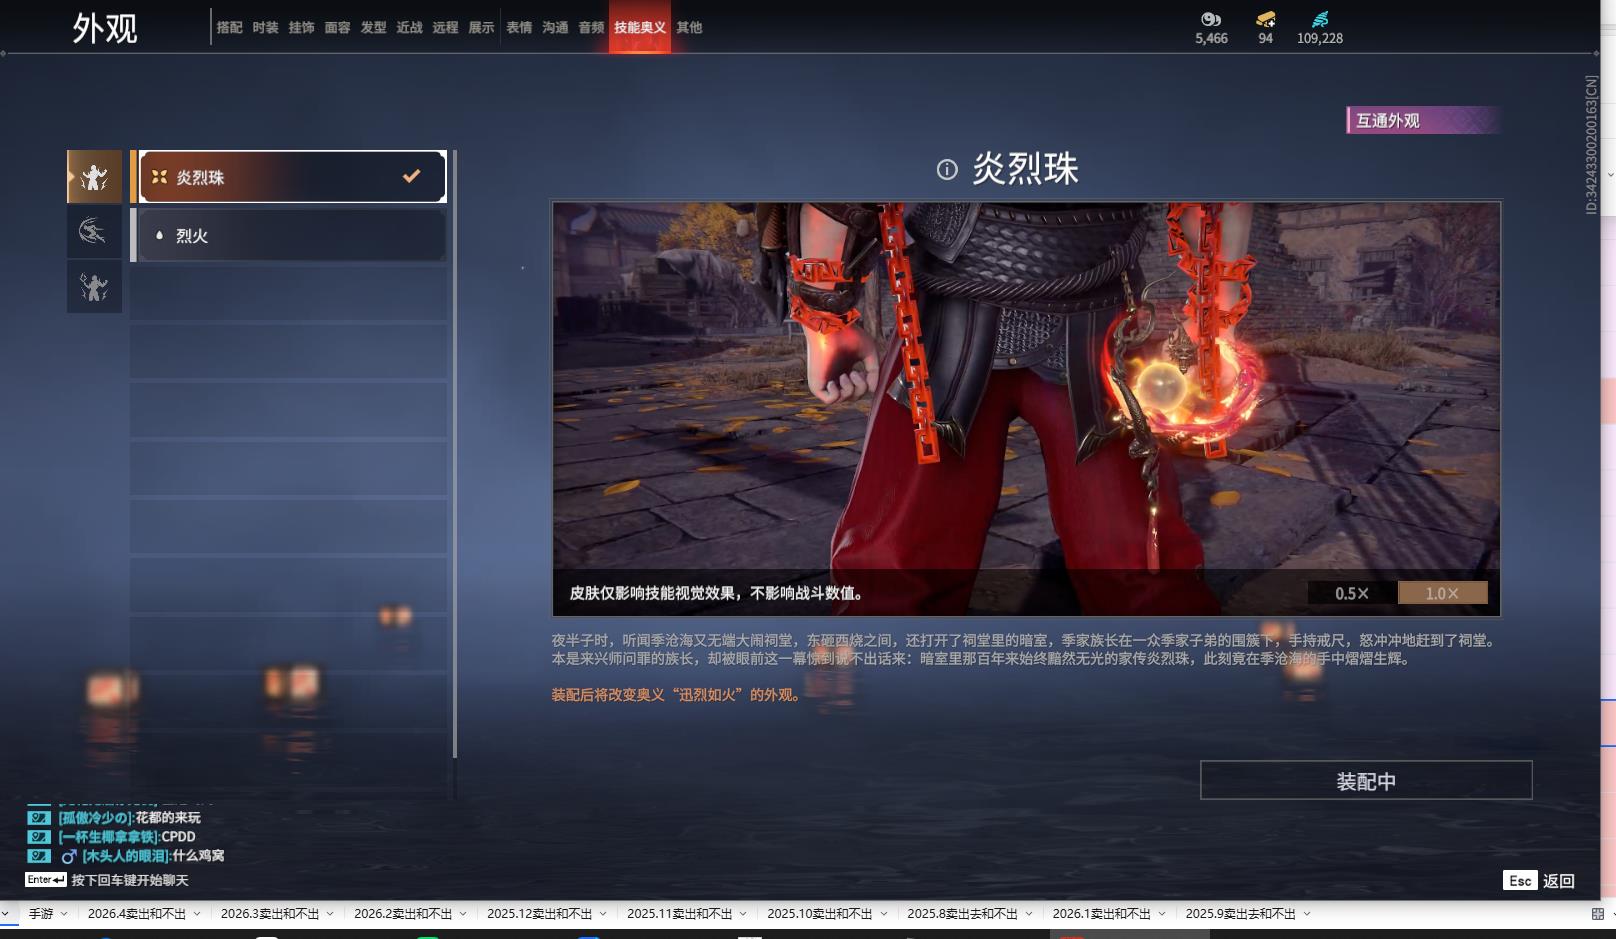This screenshot has width=1616, height=939.
Task: Select the first skill stance icon in sidebar
Action: [x=94, y=176]
